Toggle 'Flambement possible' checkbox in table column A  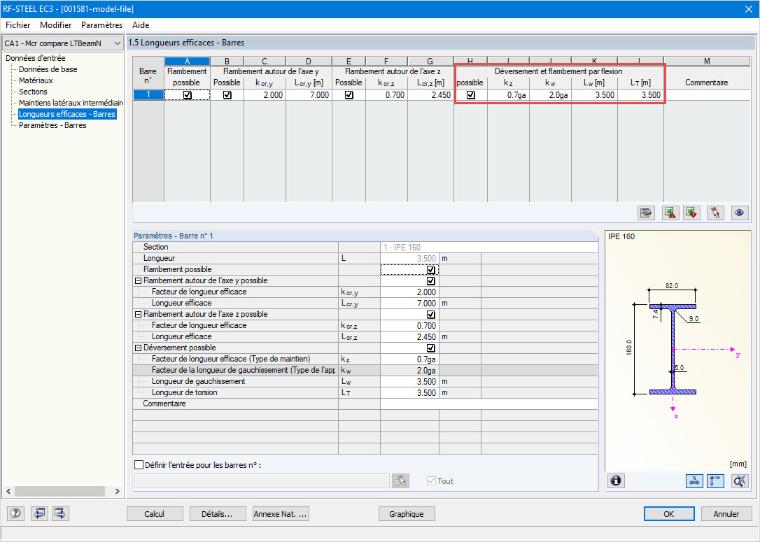[x=187, y=95]
